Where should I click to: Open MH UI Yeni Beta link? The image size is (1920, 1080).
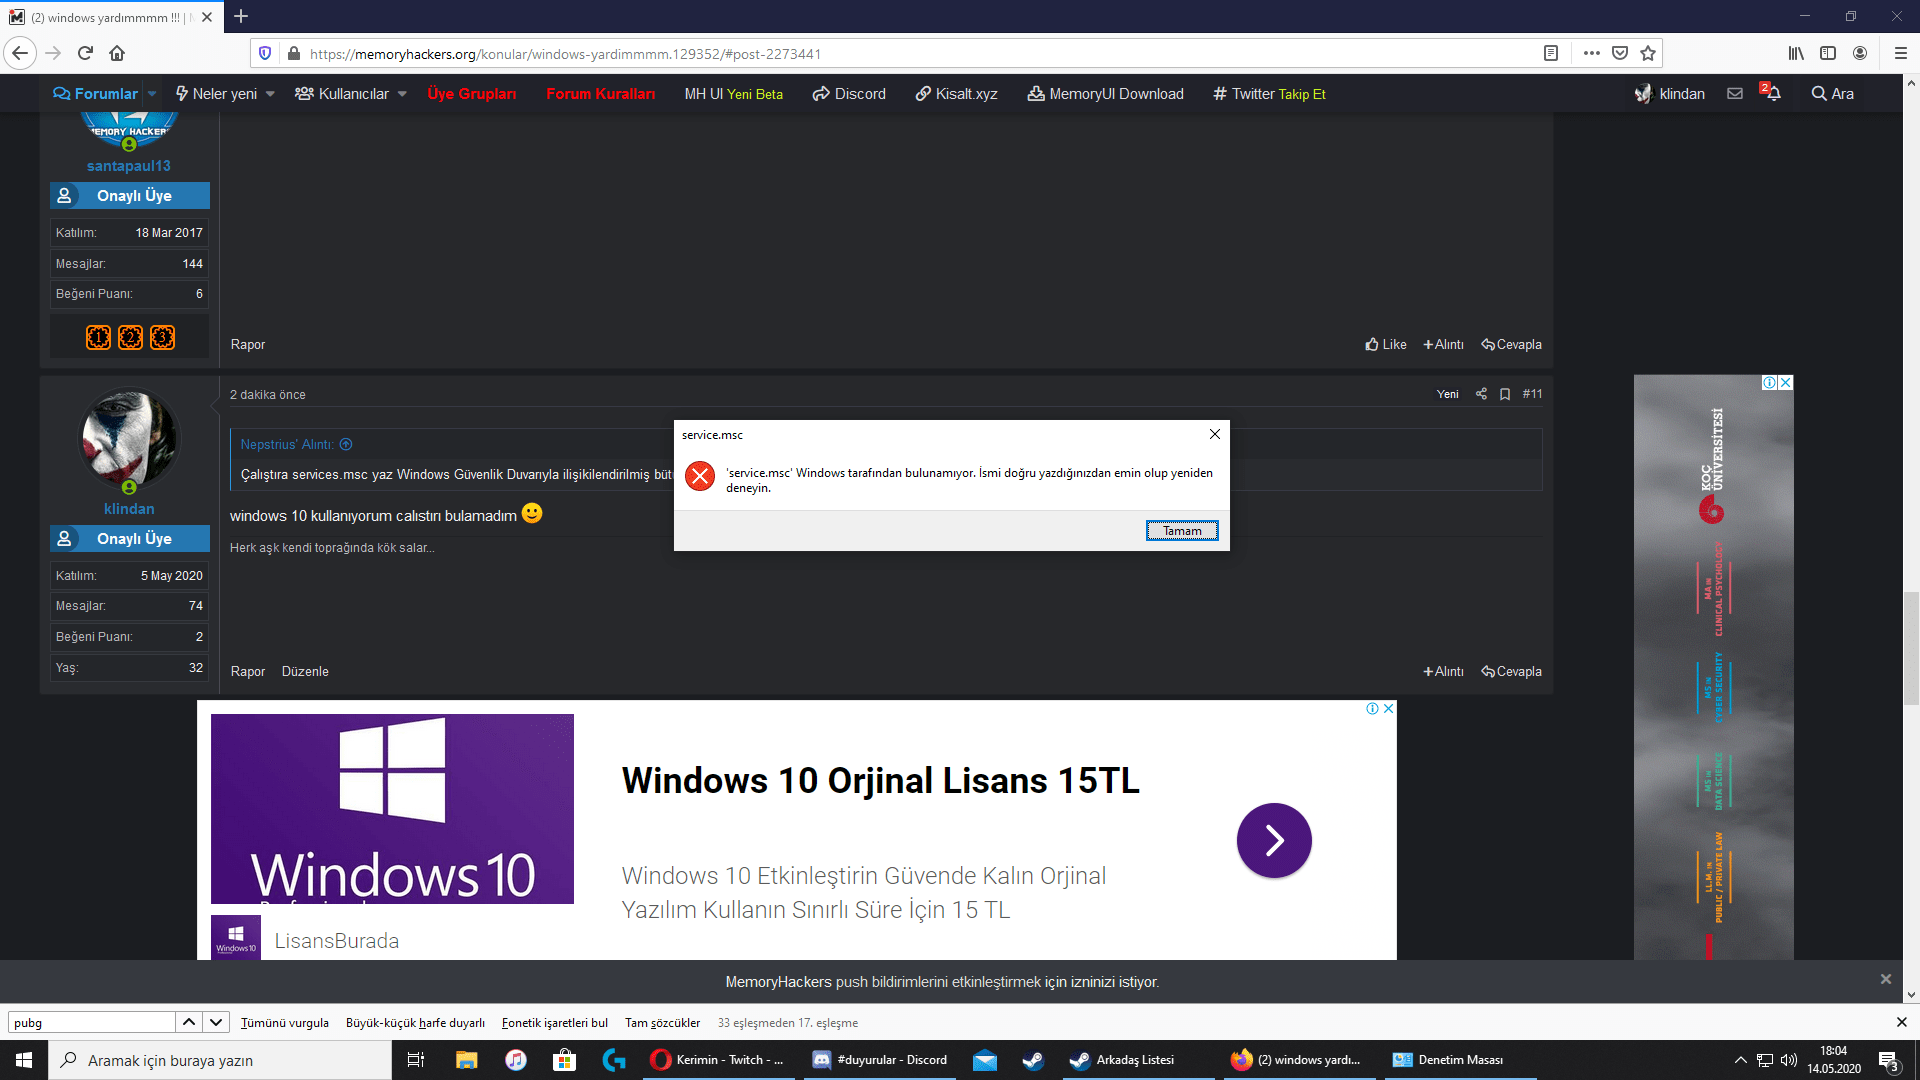point(734,93)
